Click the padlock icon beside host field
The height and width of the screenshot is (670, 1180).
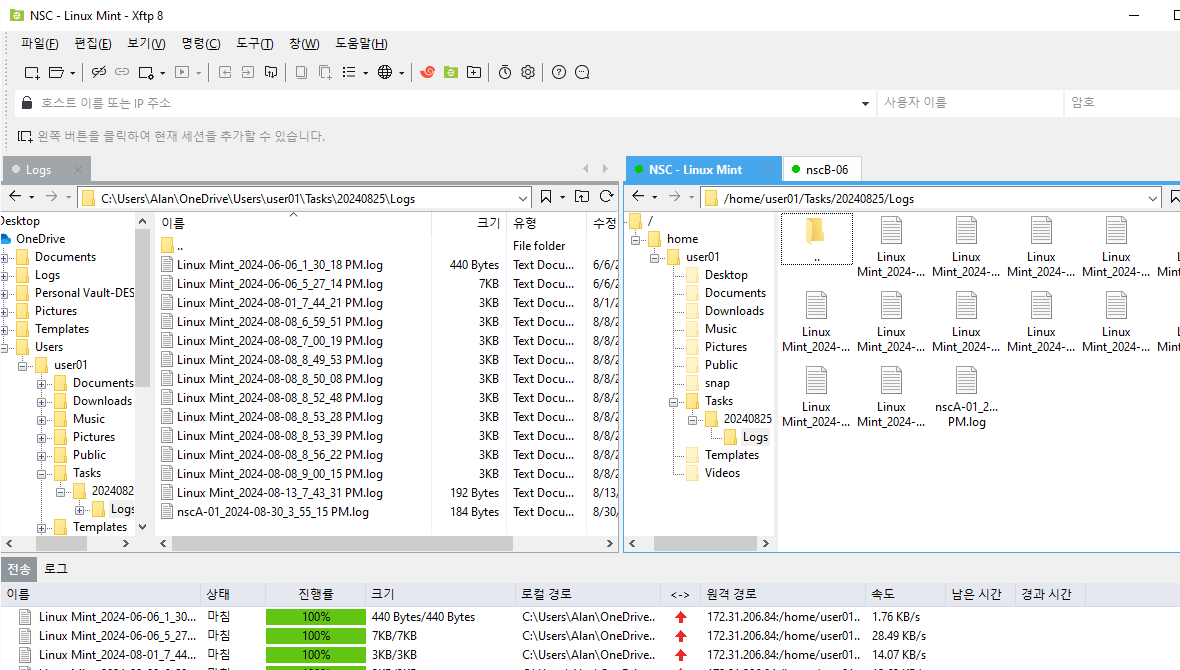click(x=27, y=102)
